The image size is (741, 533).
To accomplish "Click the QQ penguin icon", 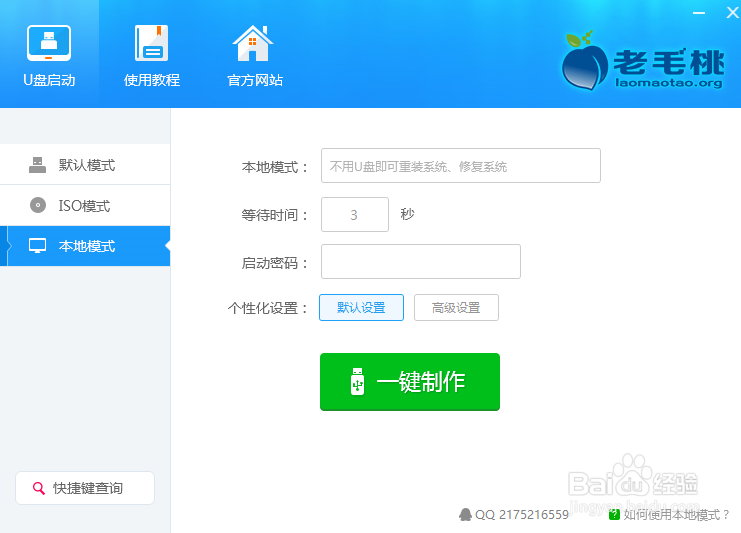I will tap(465, 515).
